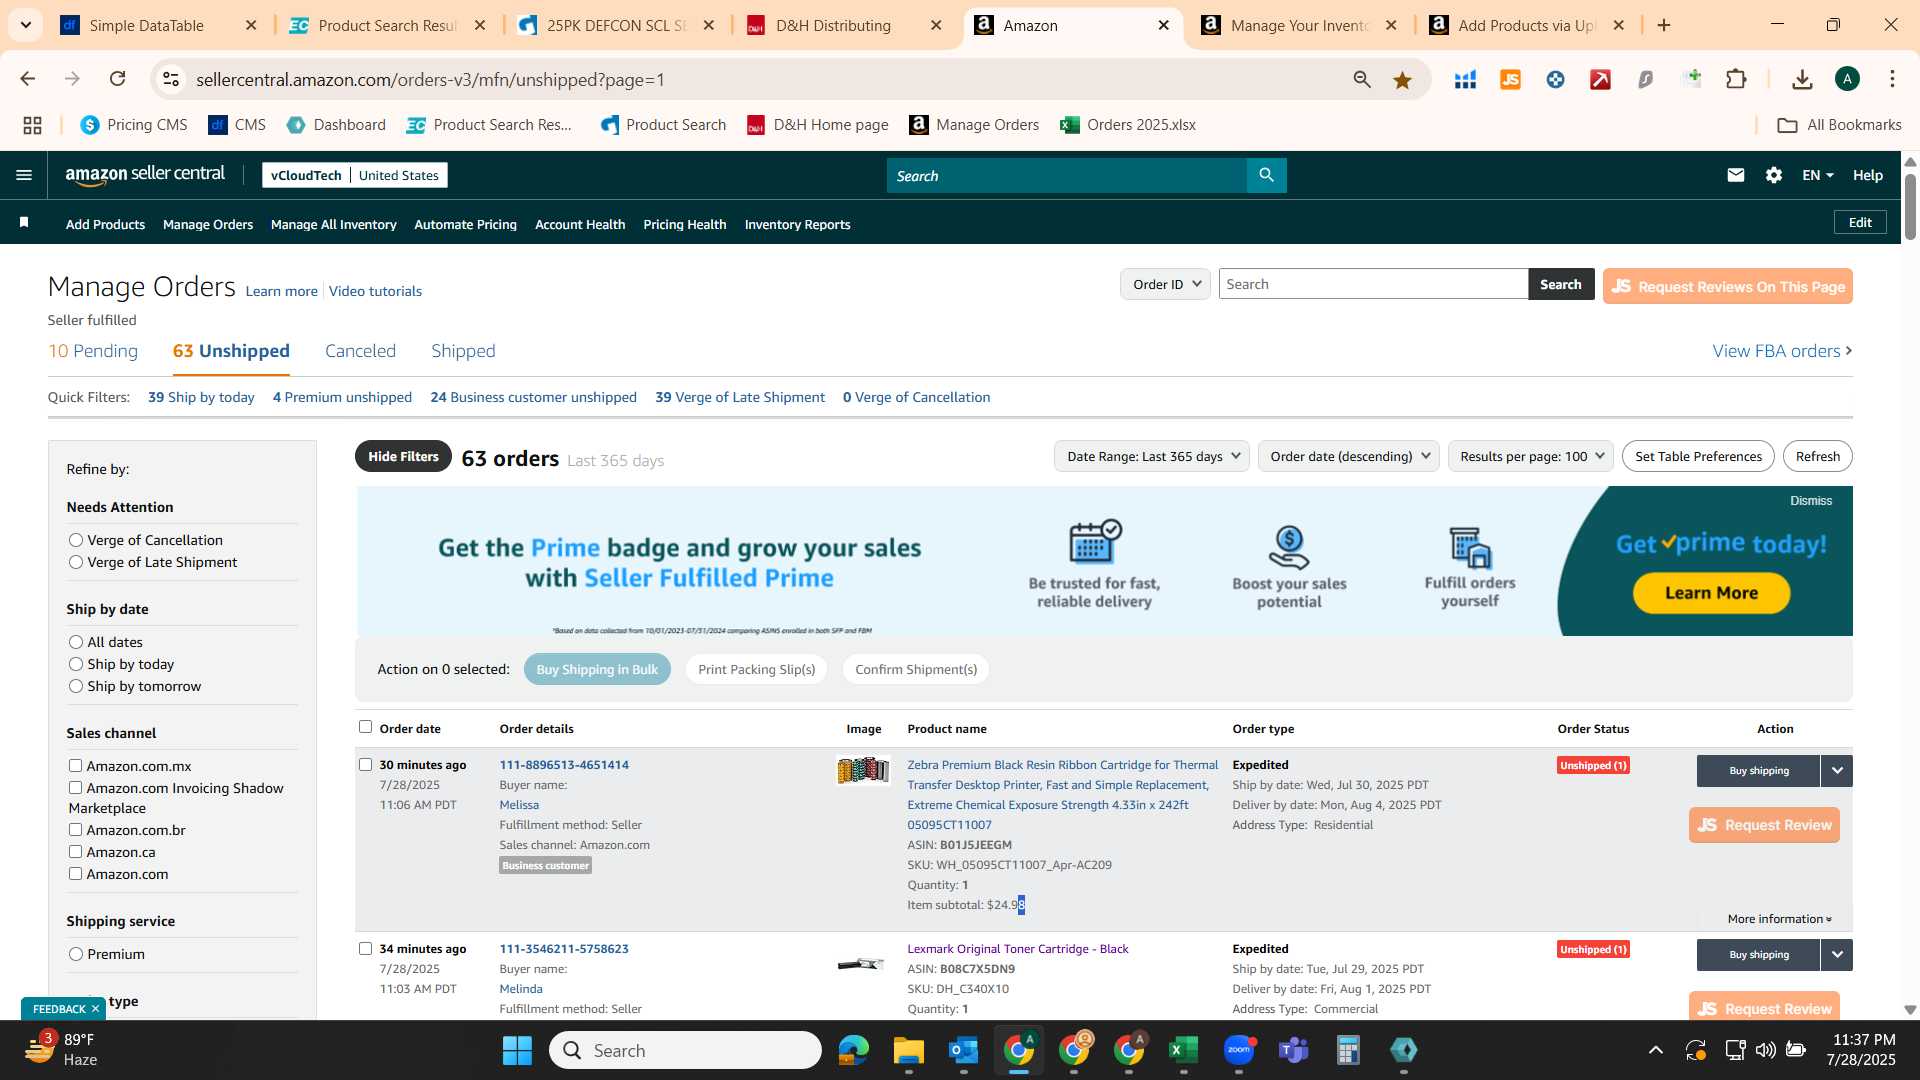Close the FEEDBACK tab with X
Viewport: 1920px width, 1080px height.
tap(95, 1009)
